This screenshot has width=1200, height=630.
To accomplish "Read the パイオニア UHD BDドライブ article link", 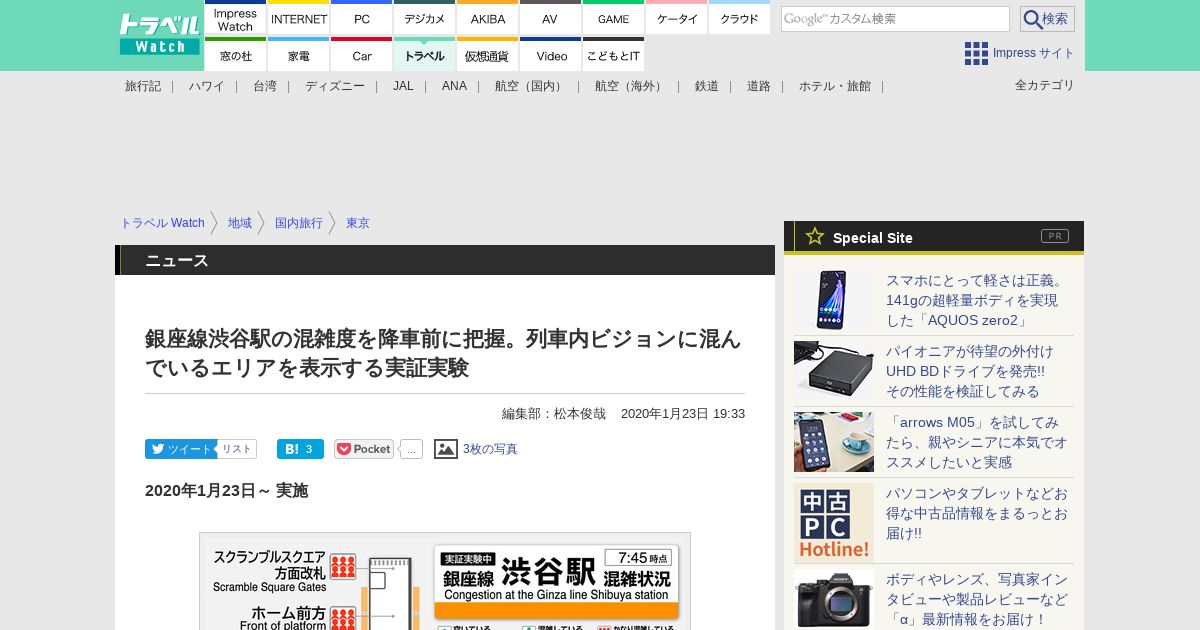I will point(970,371).
